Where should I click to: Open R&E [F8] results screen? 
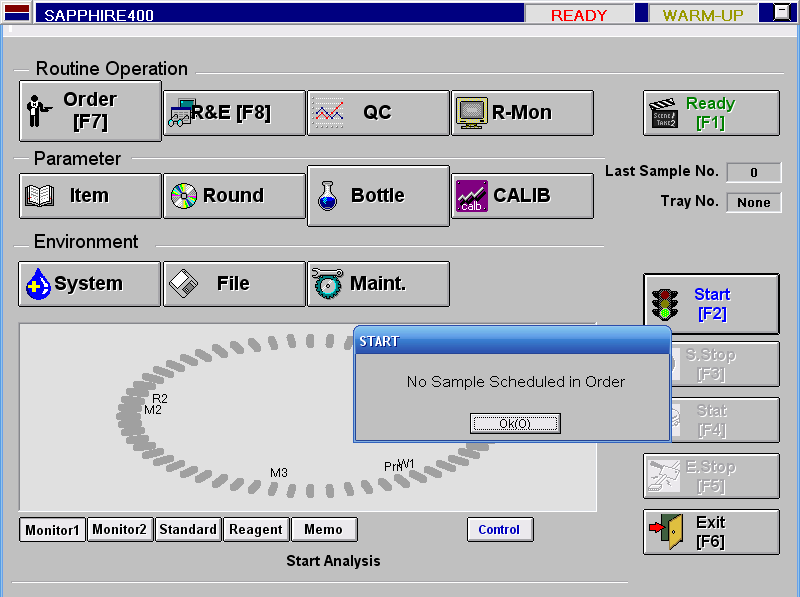click(235, 113)
